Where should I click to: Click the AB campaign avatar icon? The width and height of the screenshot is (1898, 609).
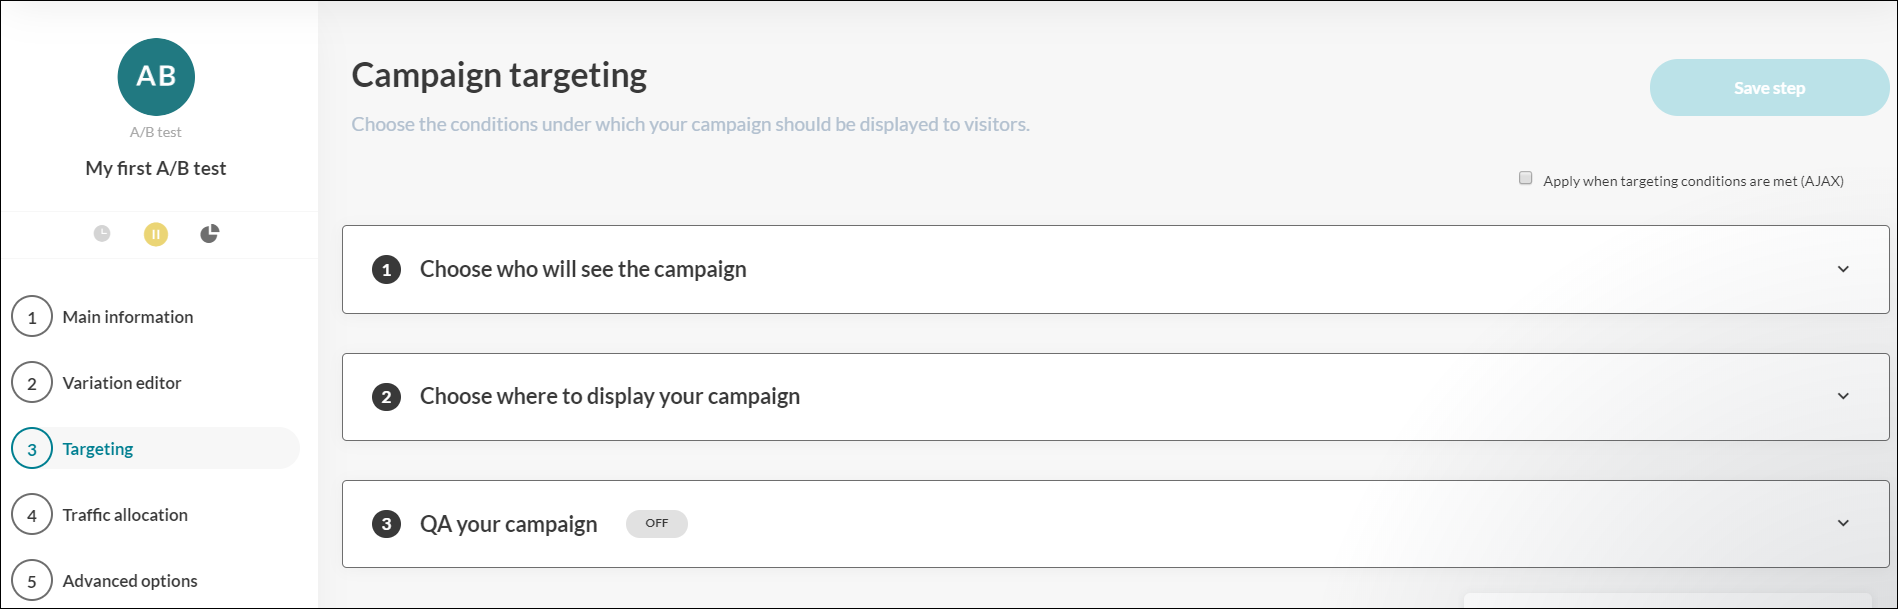click(156, 77)
